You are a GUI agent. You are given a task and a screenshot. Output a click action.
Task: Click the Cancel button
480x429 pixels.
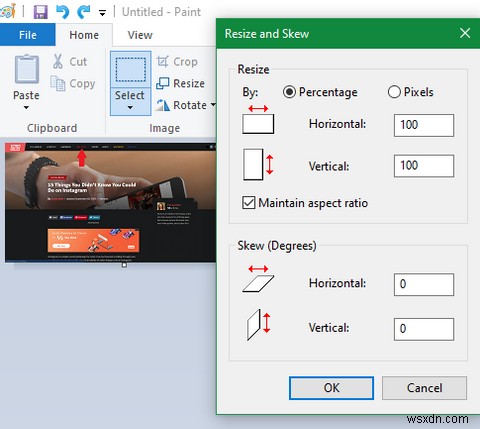(x=424, y=388)
